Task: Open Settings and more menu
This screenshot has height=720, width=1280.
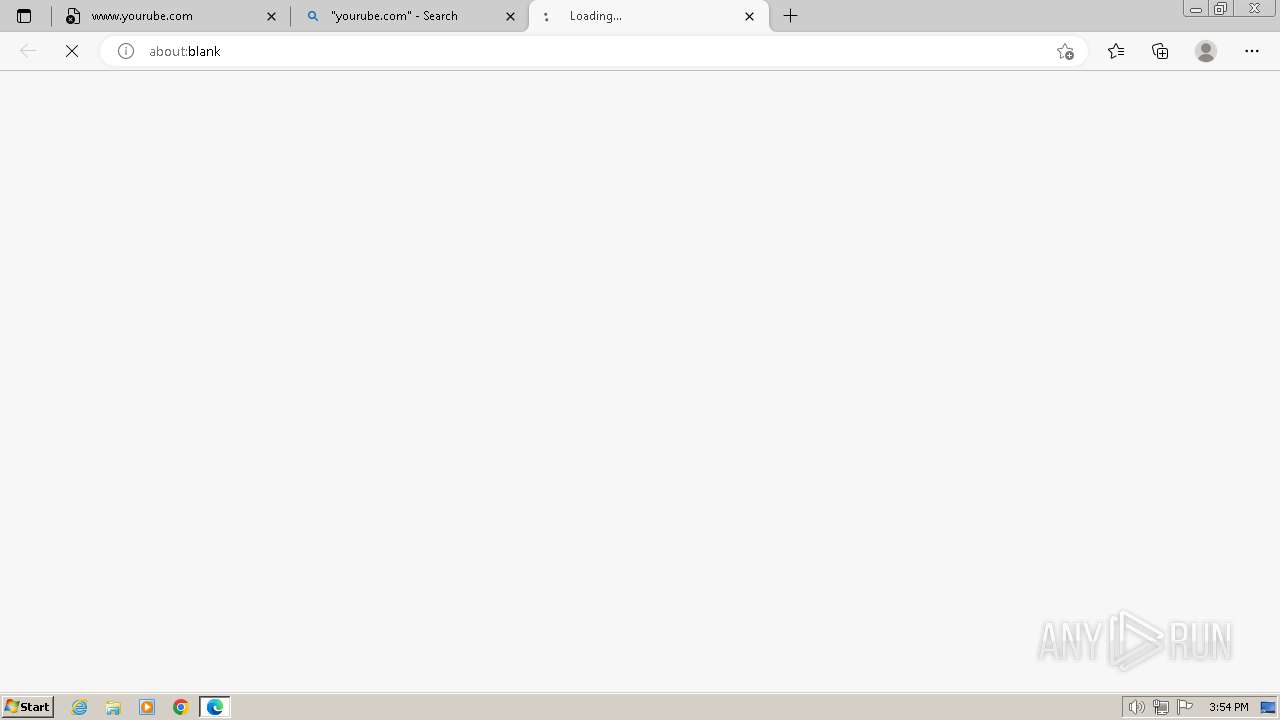Action: [1252, 51]
